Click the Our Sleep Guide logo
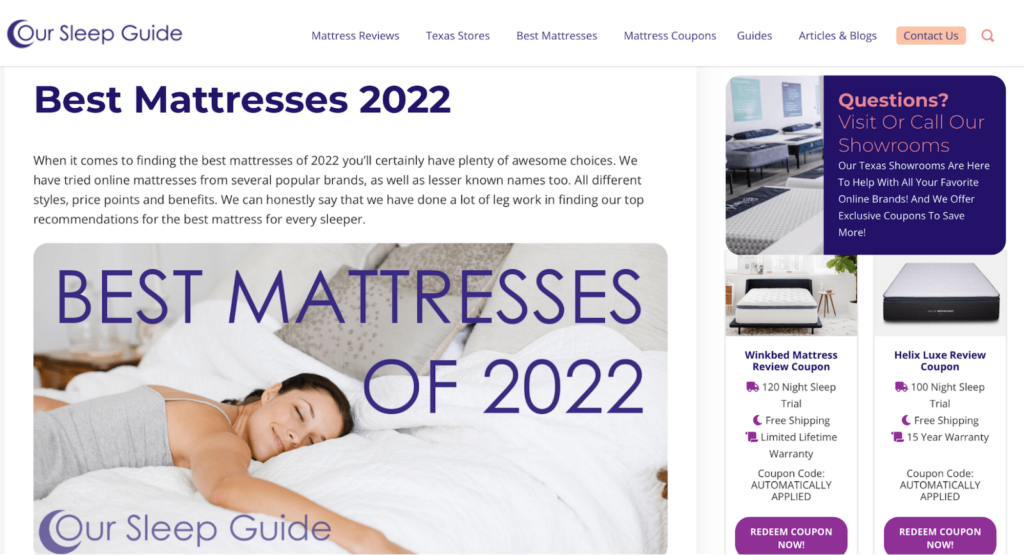1024x555 pixels. [x=95, y=33]
